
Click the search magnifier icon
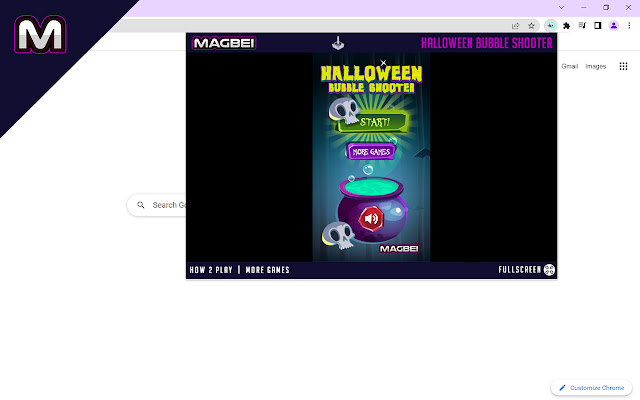[141, 205]
